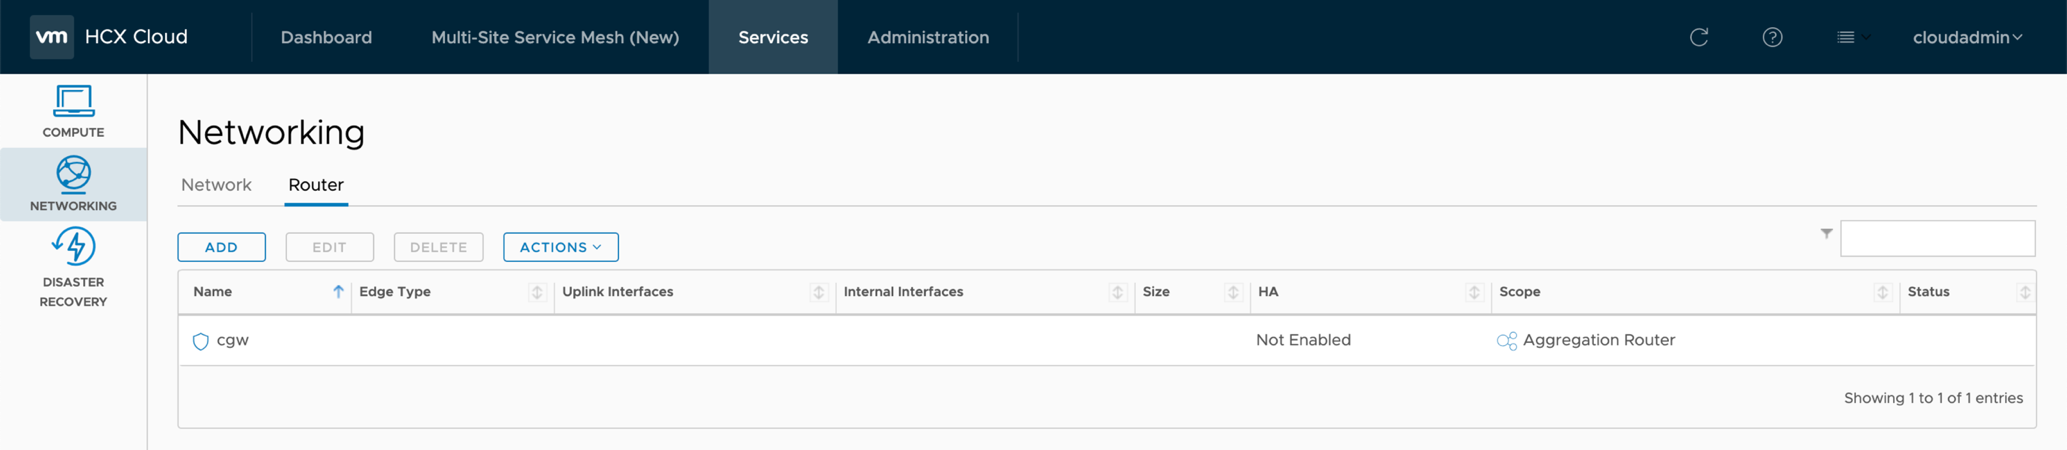Viewport: 2067px width, 450px height.
Task: Expand the list menu dropdown in header
Action: 1852,37
